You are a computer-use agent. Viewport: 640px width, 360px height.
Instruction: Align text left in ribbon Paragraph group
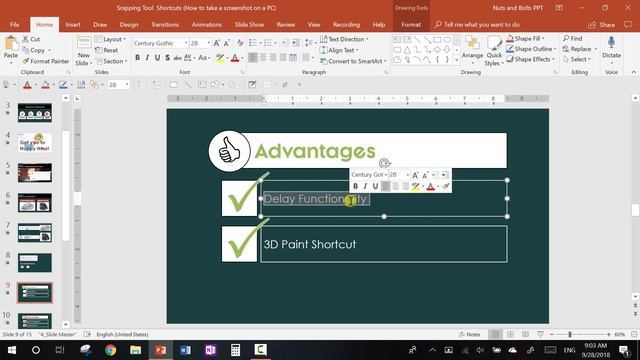click(253, 58)
